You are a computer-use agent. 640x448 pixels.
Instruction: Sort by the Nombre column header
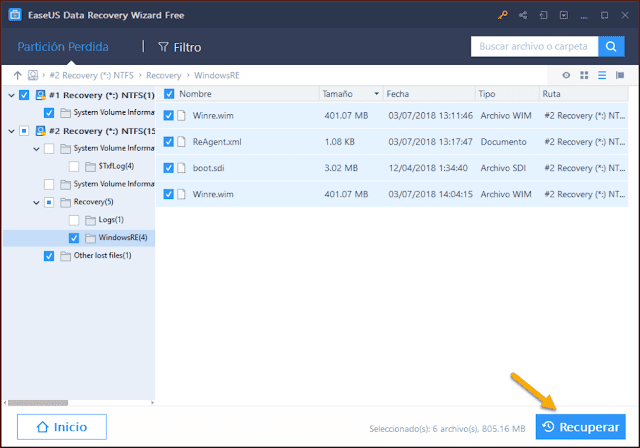point(195,94)
